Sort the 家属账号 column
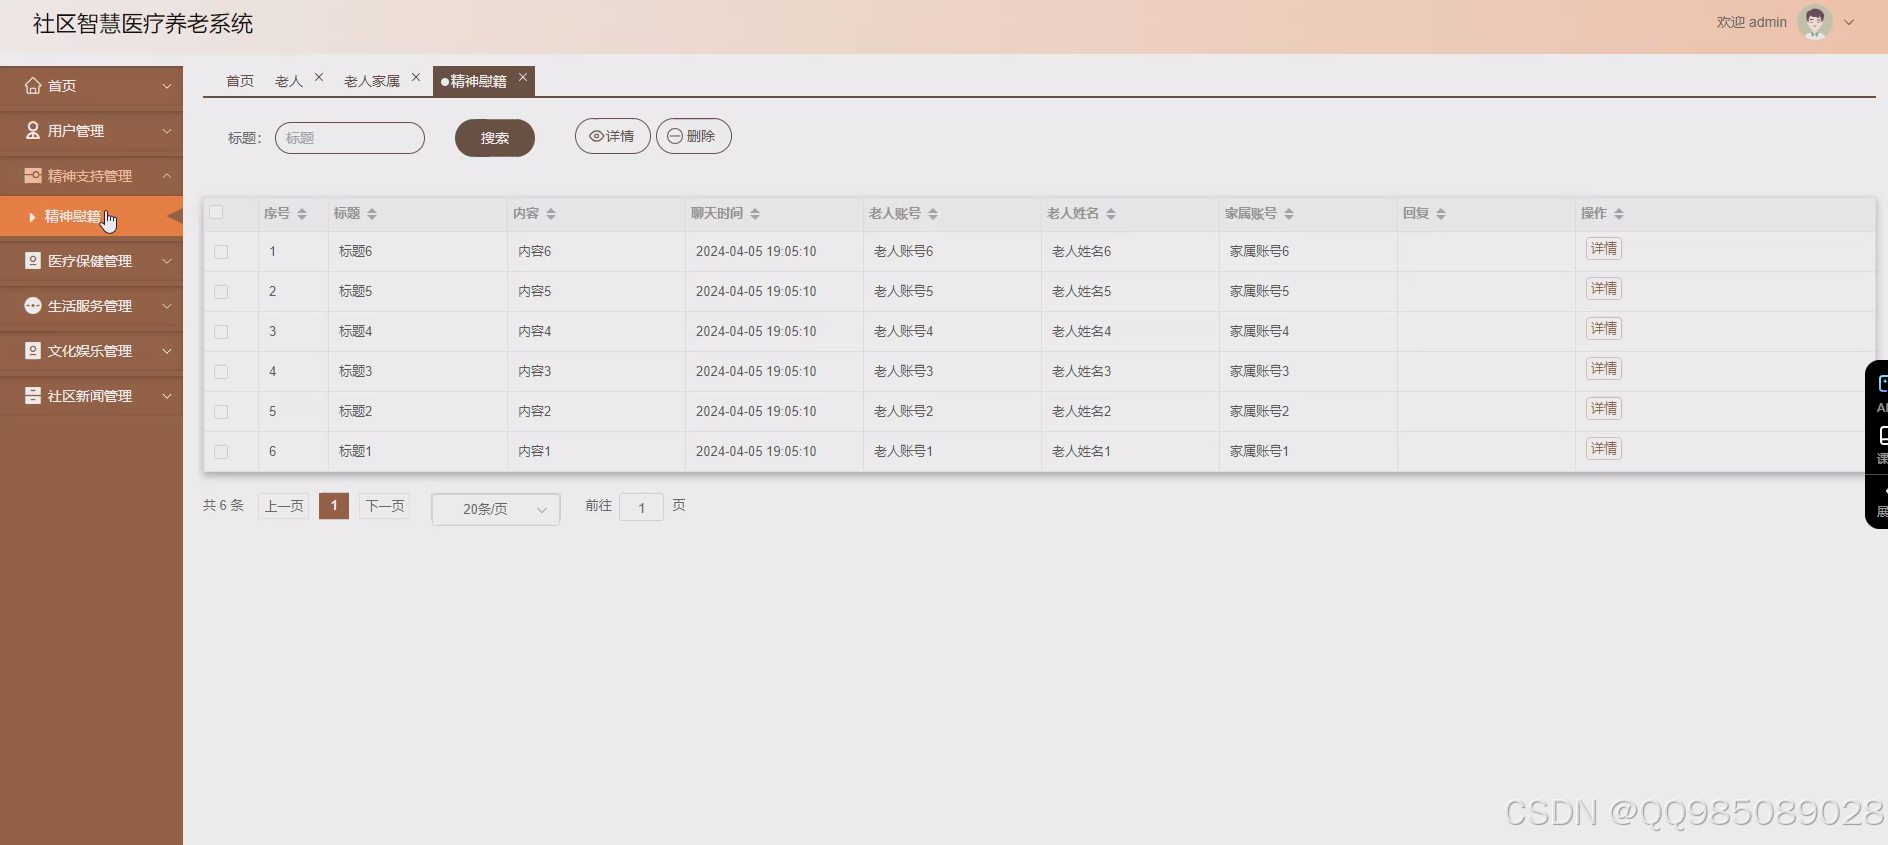 1289,214
